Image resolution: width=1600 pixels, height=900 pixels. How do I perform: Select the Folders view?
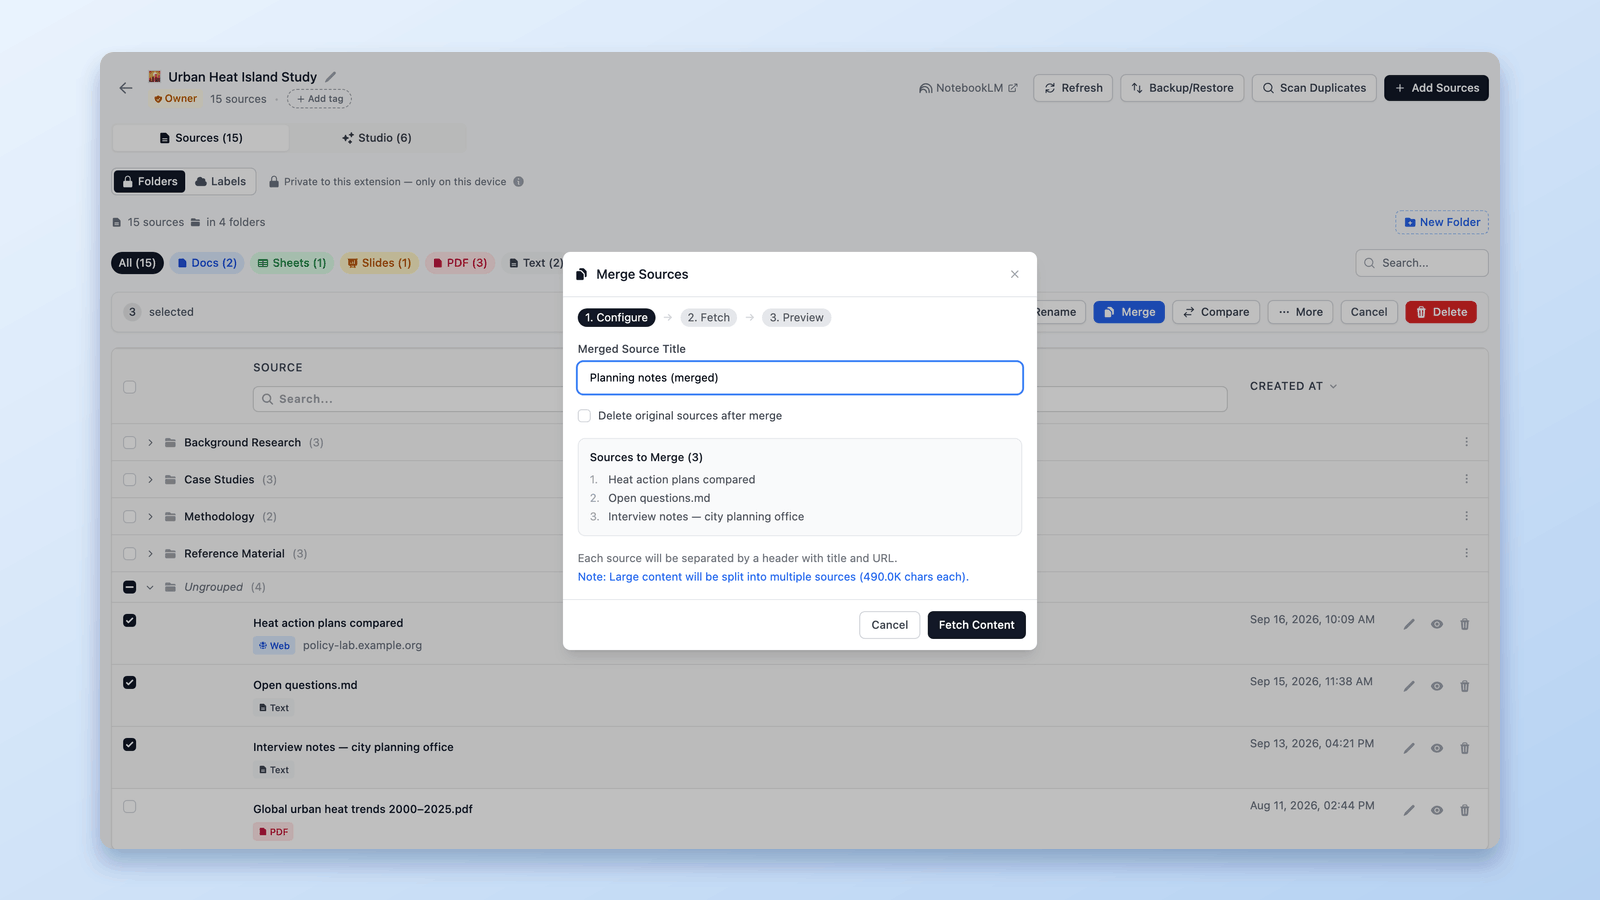150,181
